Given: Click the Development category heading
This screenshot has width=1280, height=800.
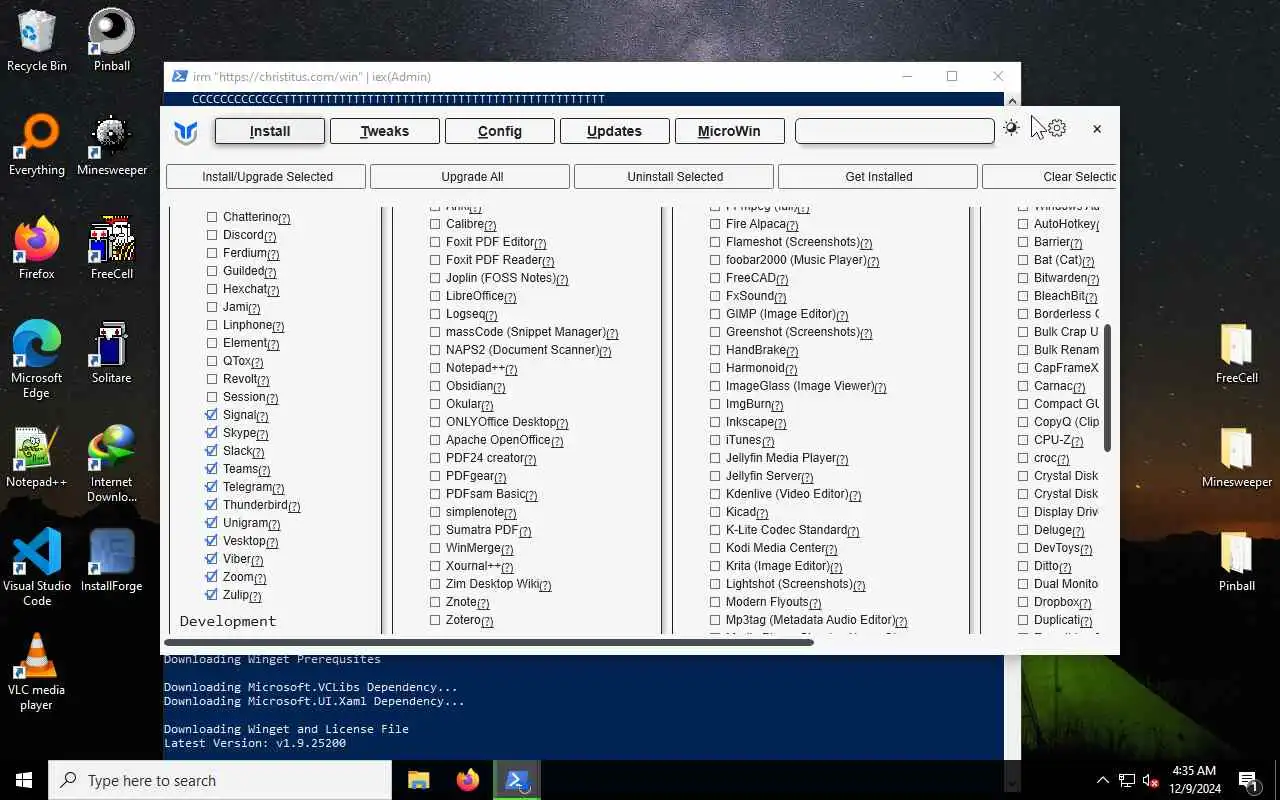Looking at the screenshot, I should click(228, 621).
